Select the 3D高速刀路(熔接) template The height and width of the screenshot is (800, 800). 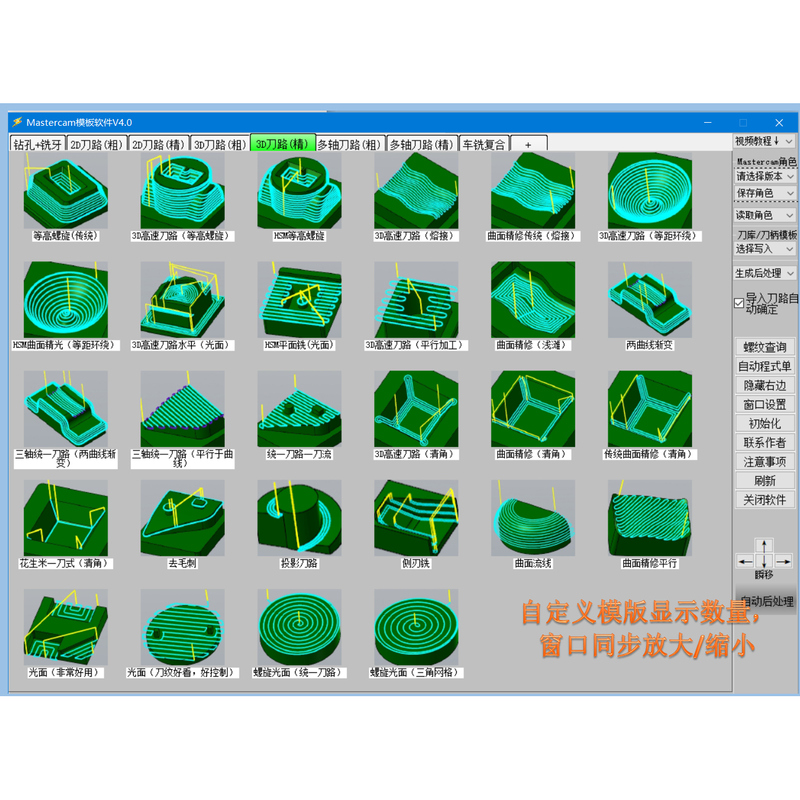416,191
